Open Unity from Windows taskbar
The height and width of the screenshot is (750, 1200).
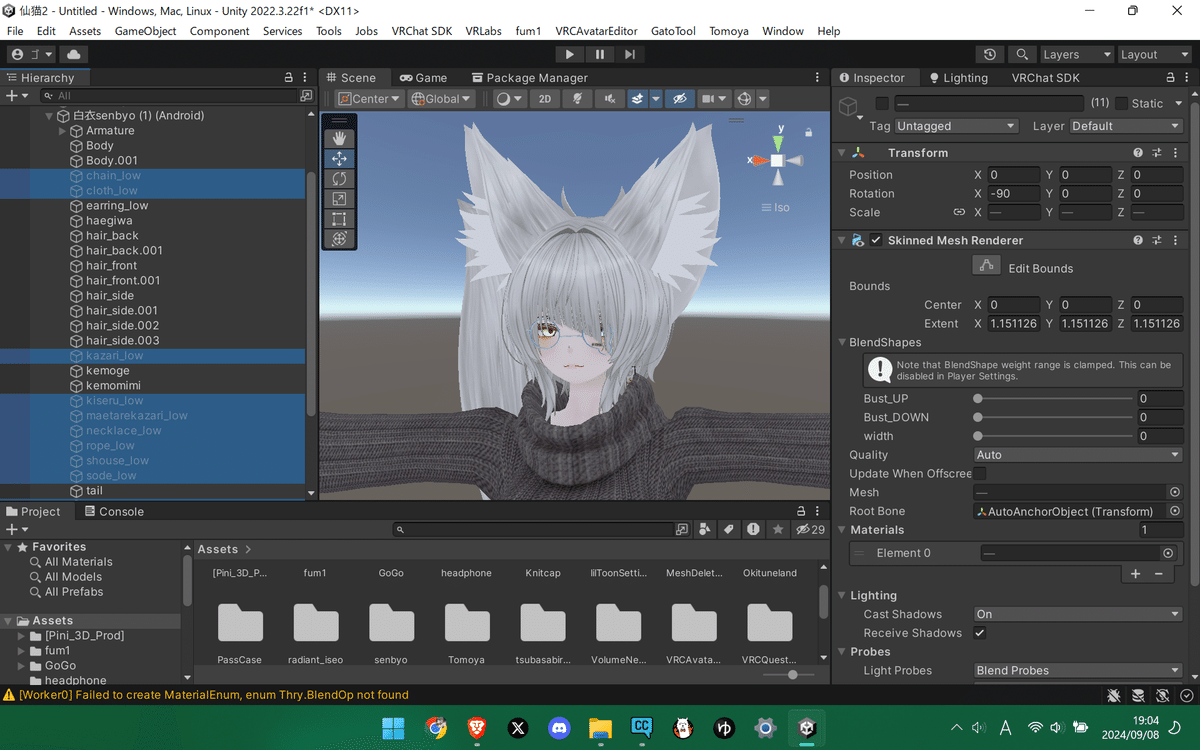tap(806, 728)
